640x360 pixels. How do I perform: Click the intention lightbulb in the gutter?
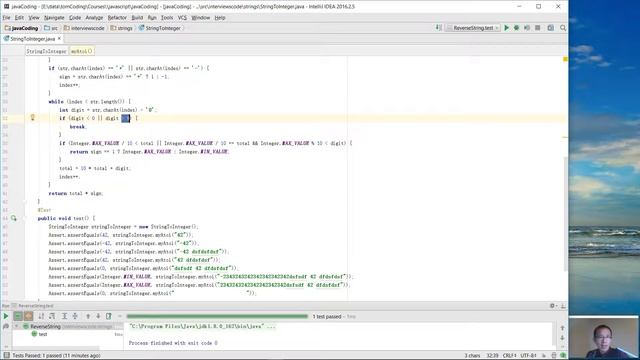coord(33,118)
